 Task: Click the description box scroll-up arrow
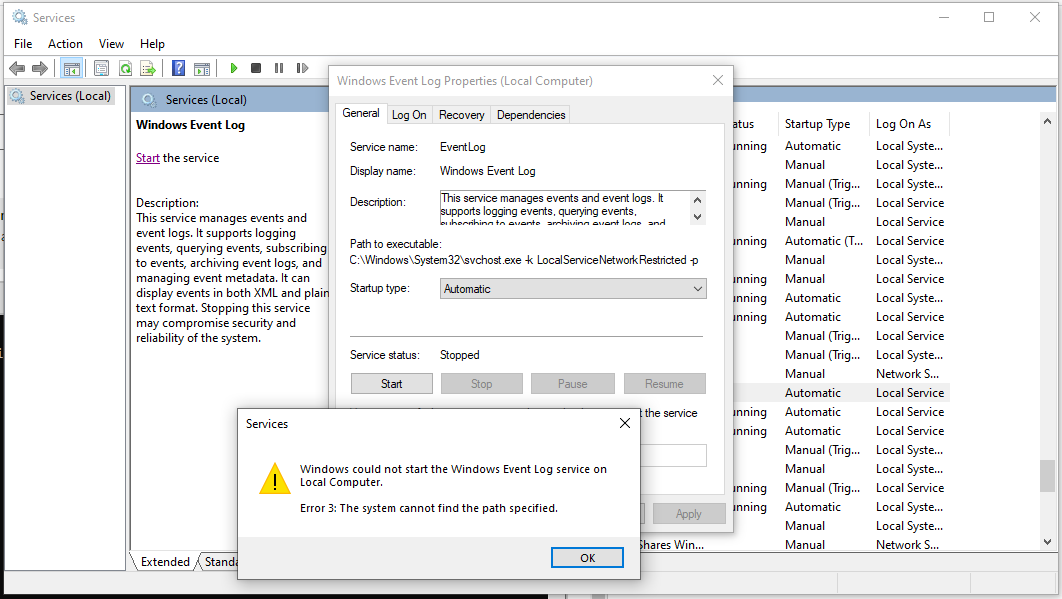(x=698, y=200)
